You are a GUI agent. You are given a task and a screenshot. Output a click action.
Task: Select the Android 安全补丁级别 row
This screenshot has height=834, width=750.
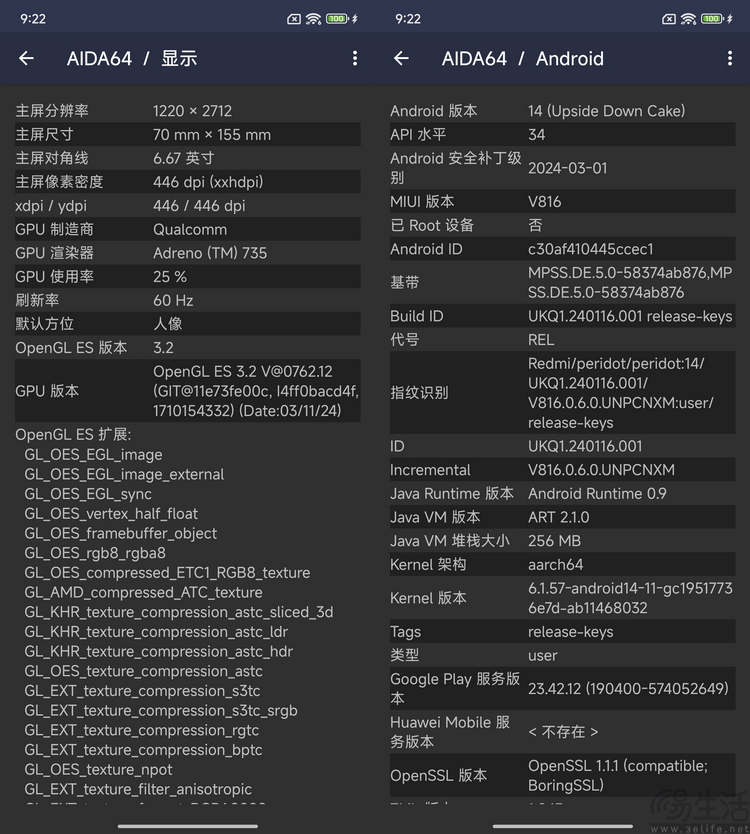563,168
